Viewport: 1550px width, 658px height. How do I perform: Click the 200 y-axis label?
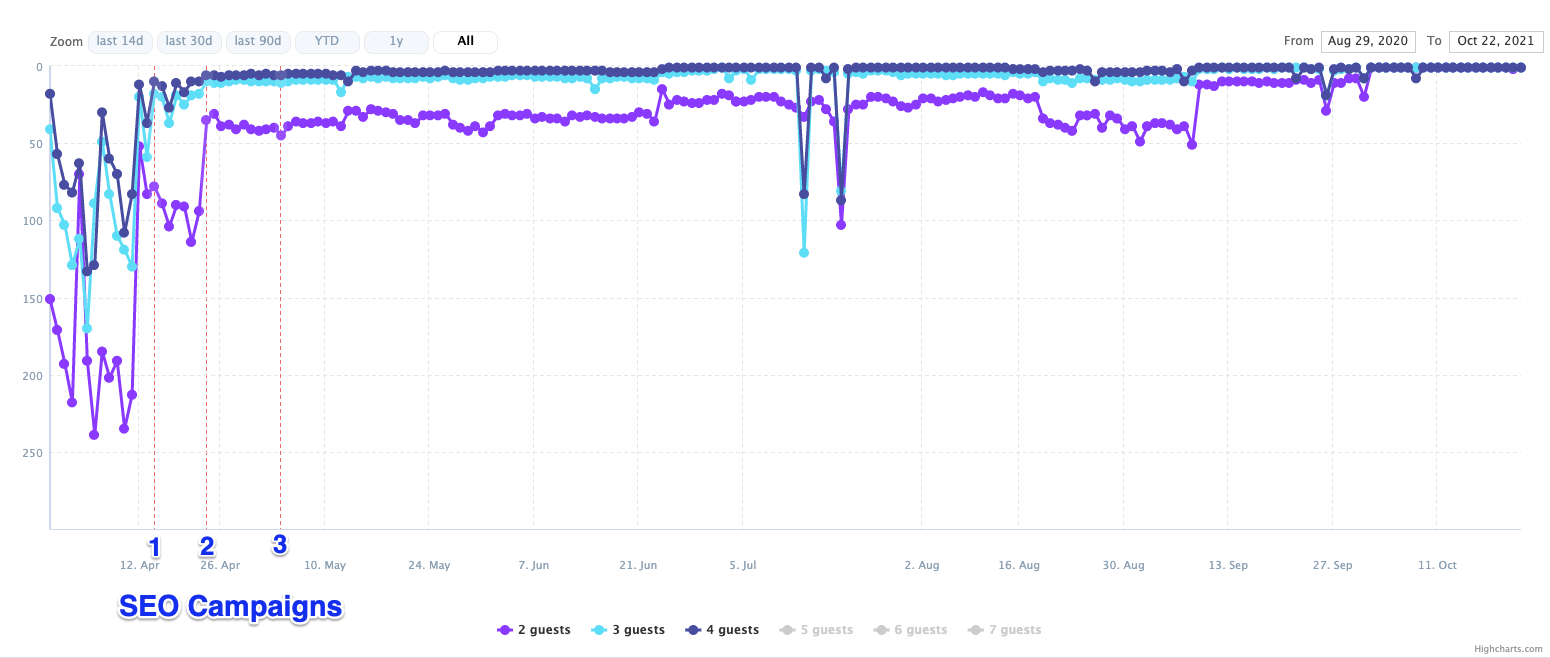pos(32,376)
